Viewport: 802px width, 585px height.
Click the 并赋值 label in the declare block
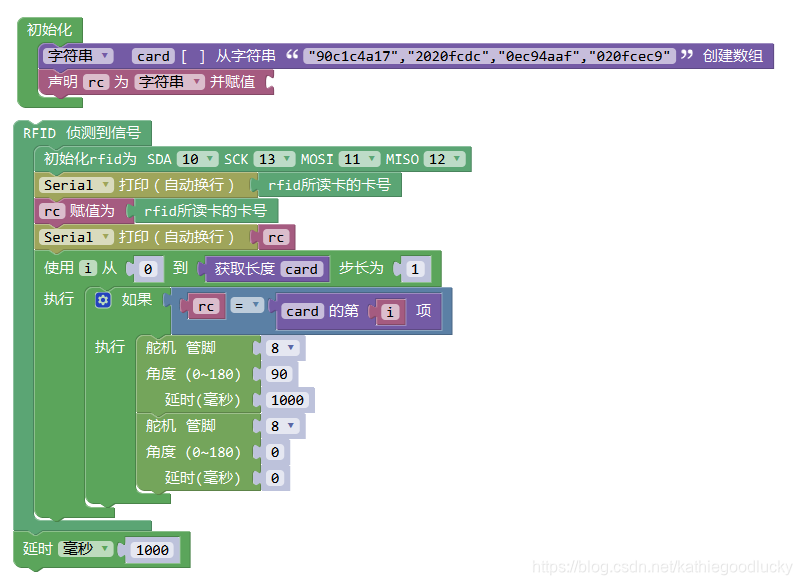click(x=232, y=82)
